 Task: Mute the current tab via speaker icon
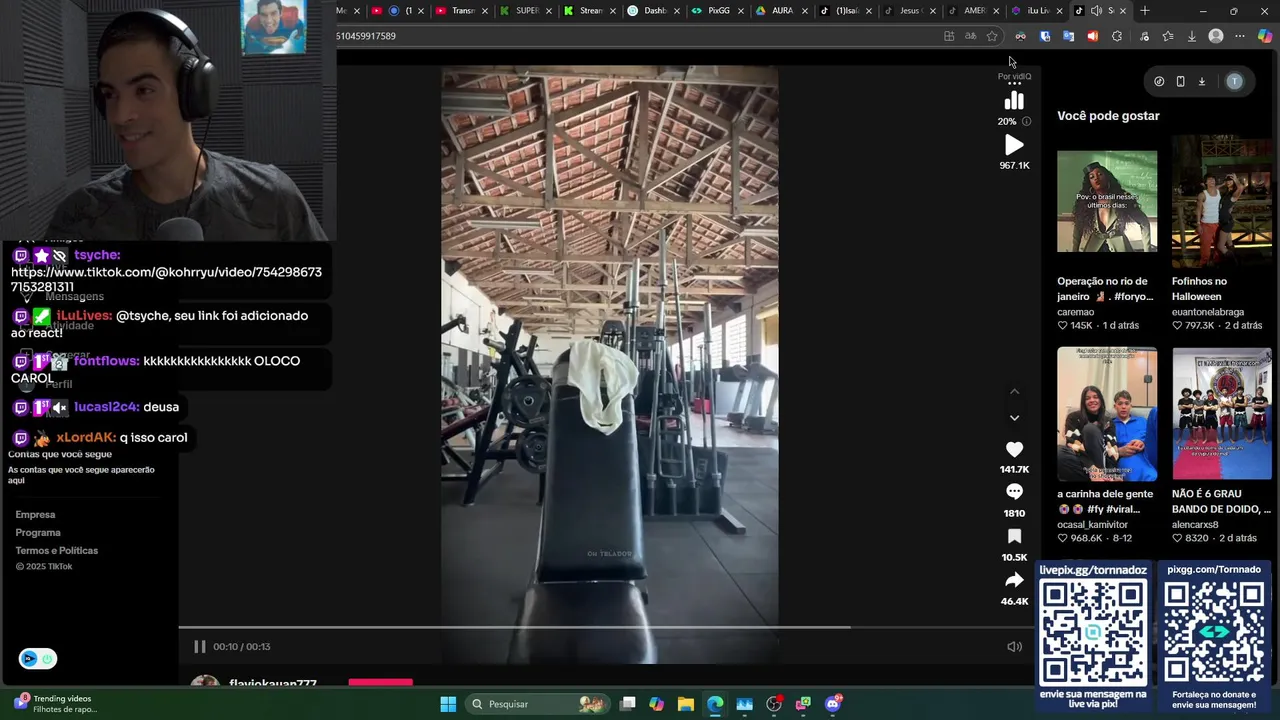pos(1096,11)
